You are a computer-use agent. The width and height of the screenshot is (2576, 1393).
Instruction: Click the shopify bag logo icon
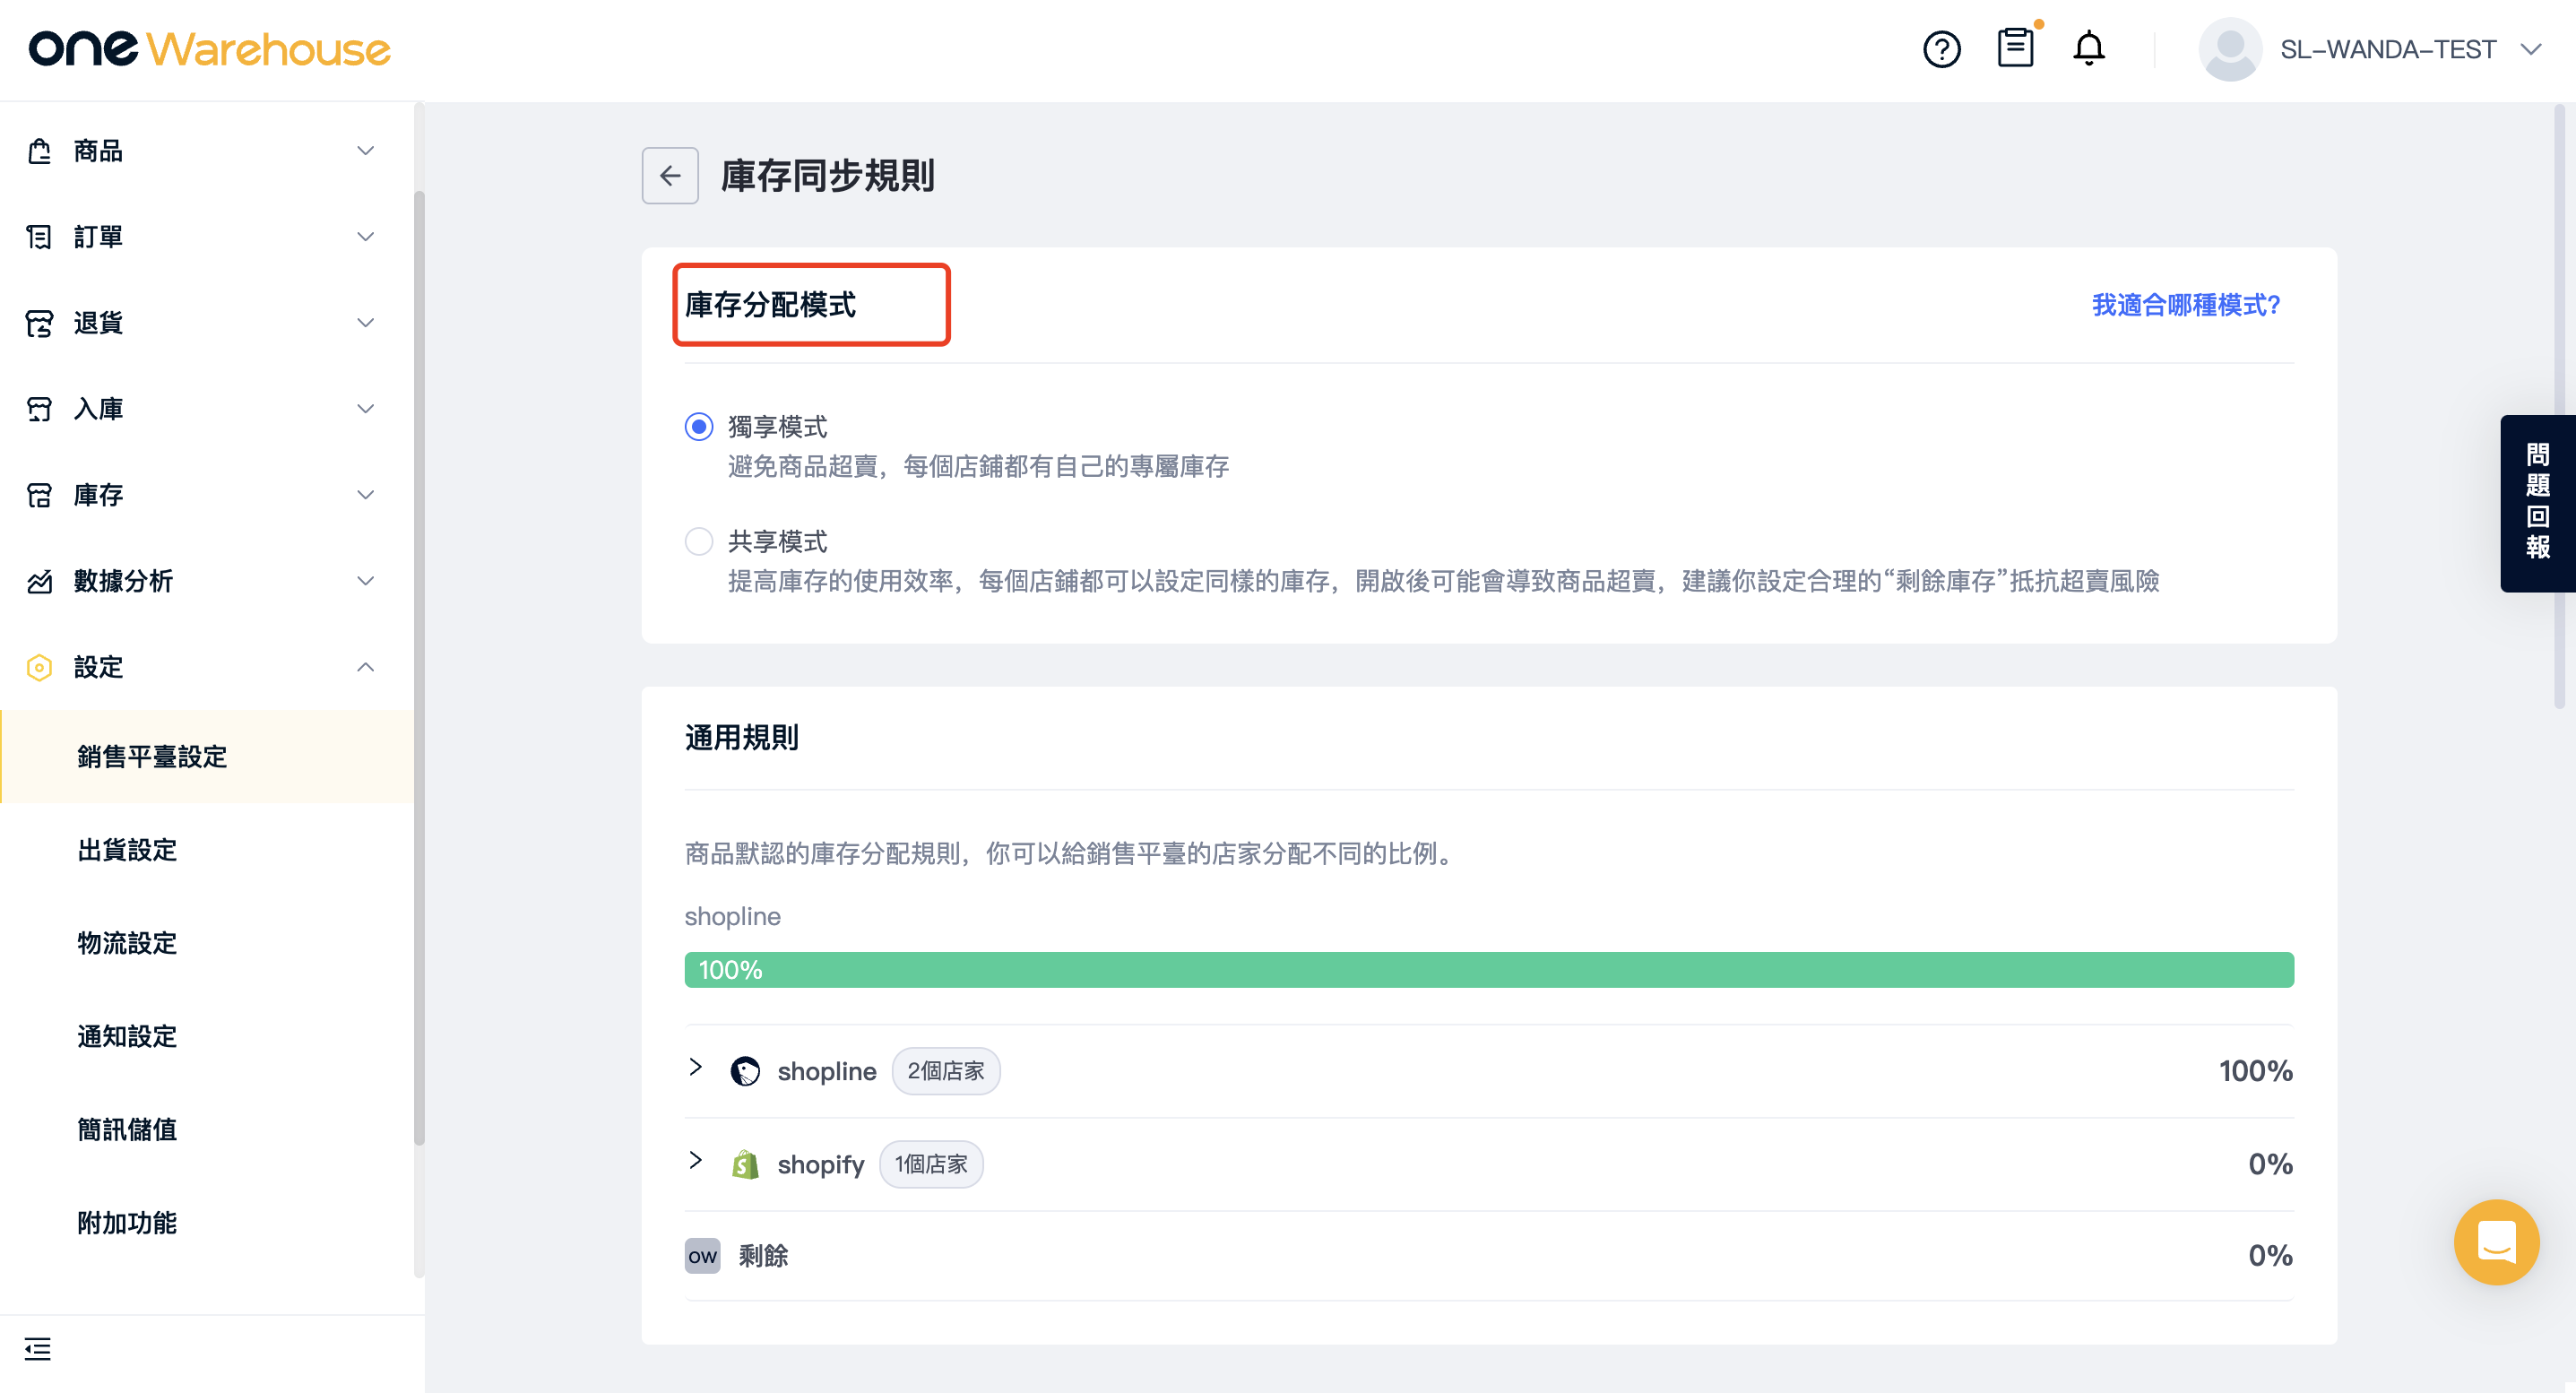tap(745, 1164)
